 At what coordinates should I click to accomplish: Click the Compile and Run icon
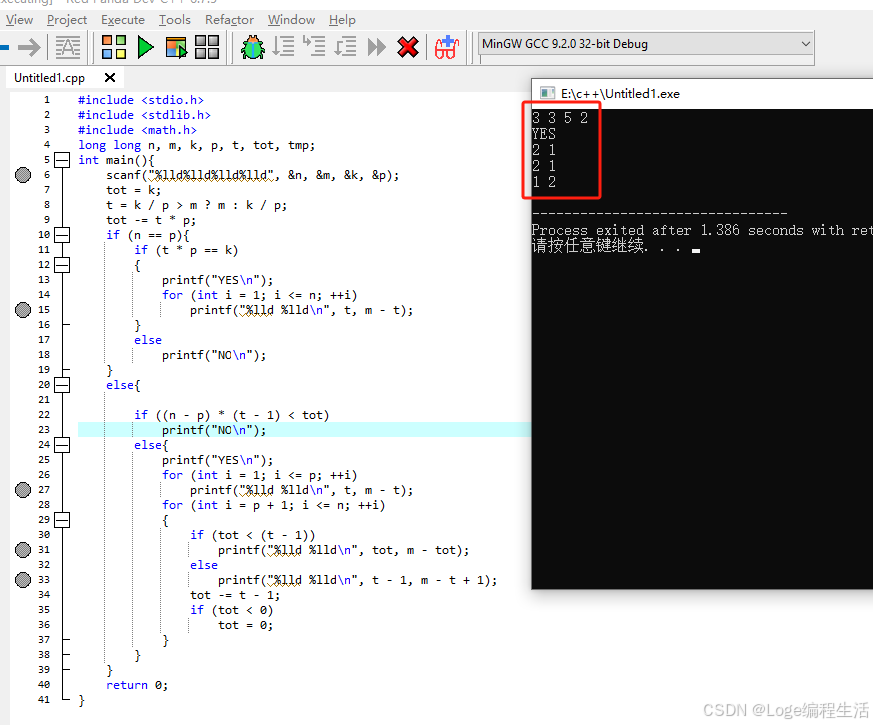[176, 47]
